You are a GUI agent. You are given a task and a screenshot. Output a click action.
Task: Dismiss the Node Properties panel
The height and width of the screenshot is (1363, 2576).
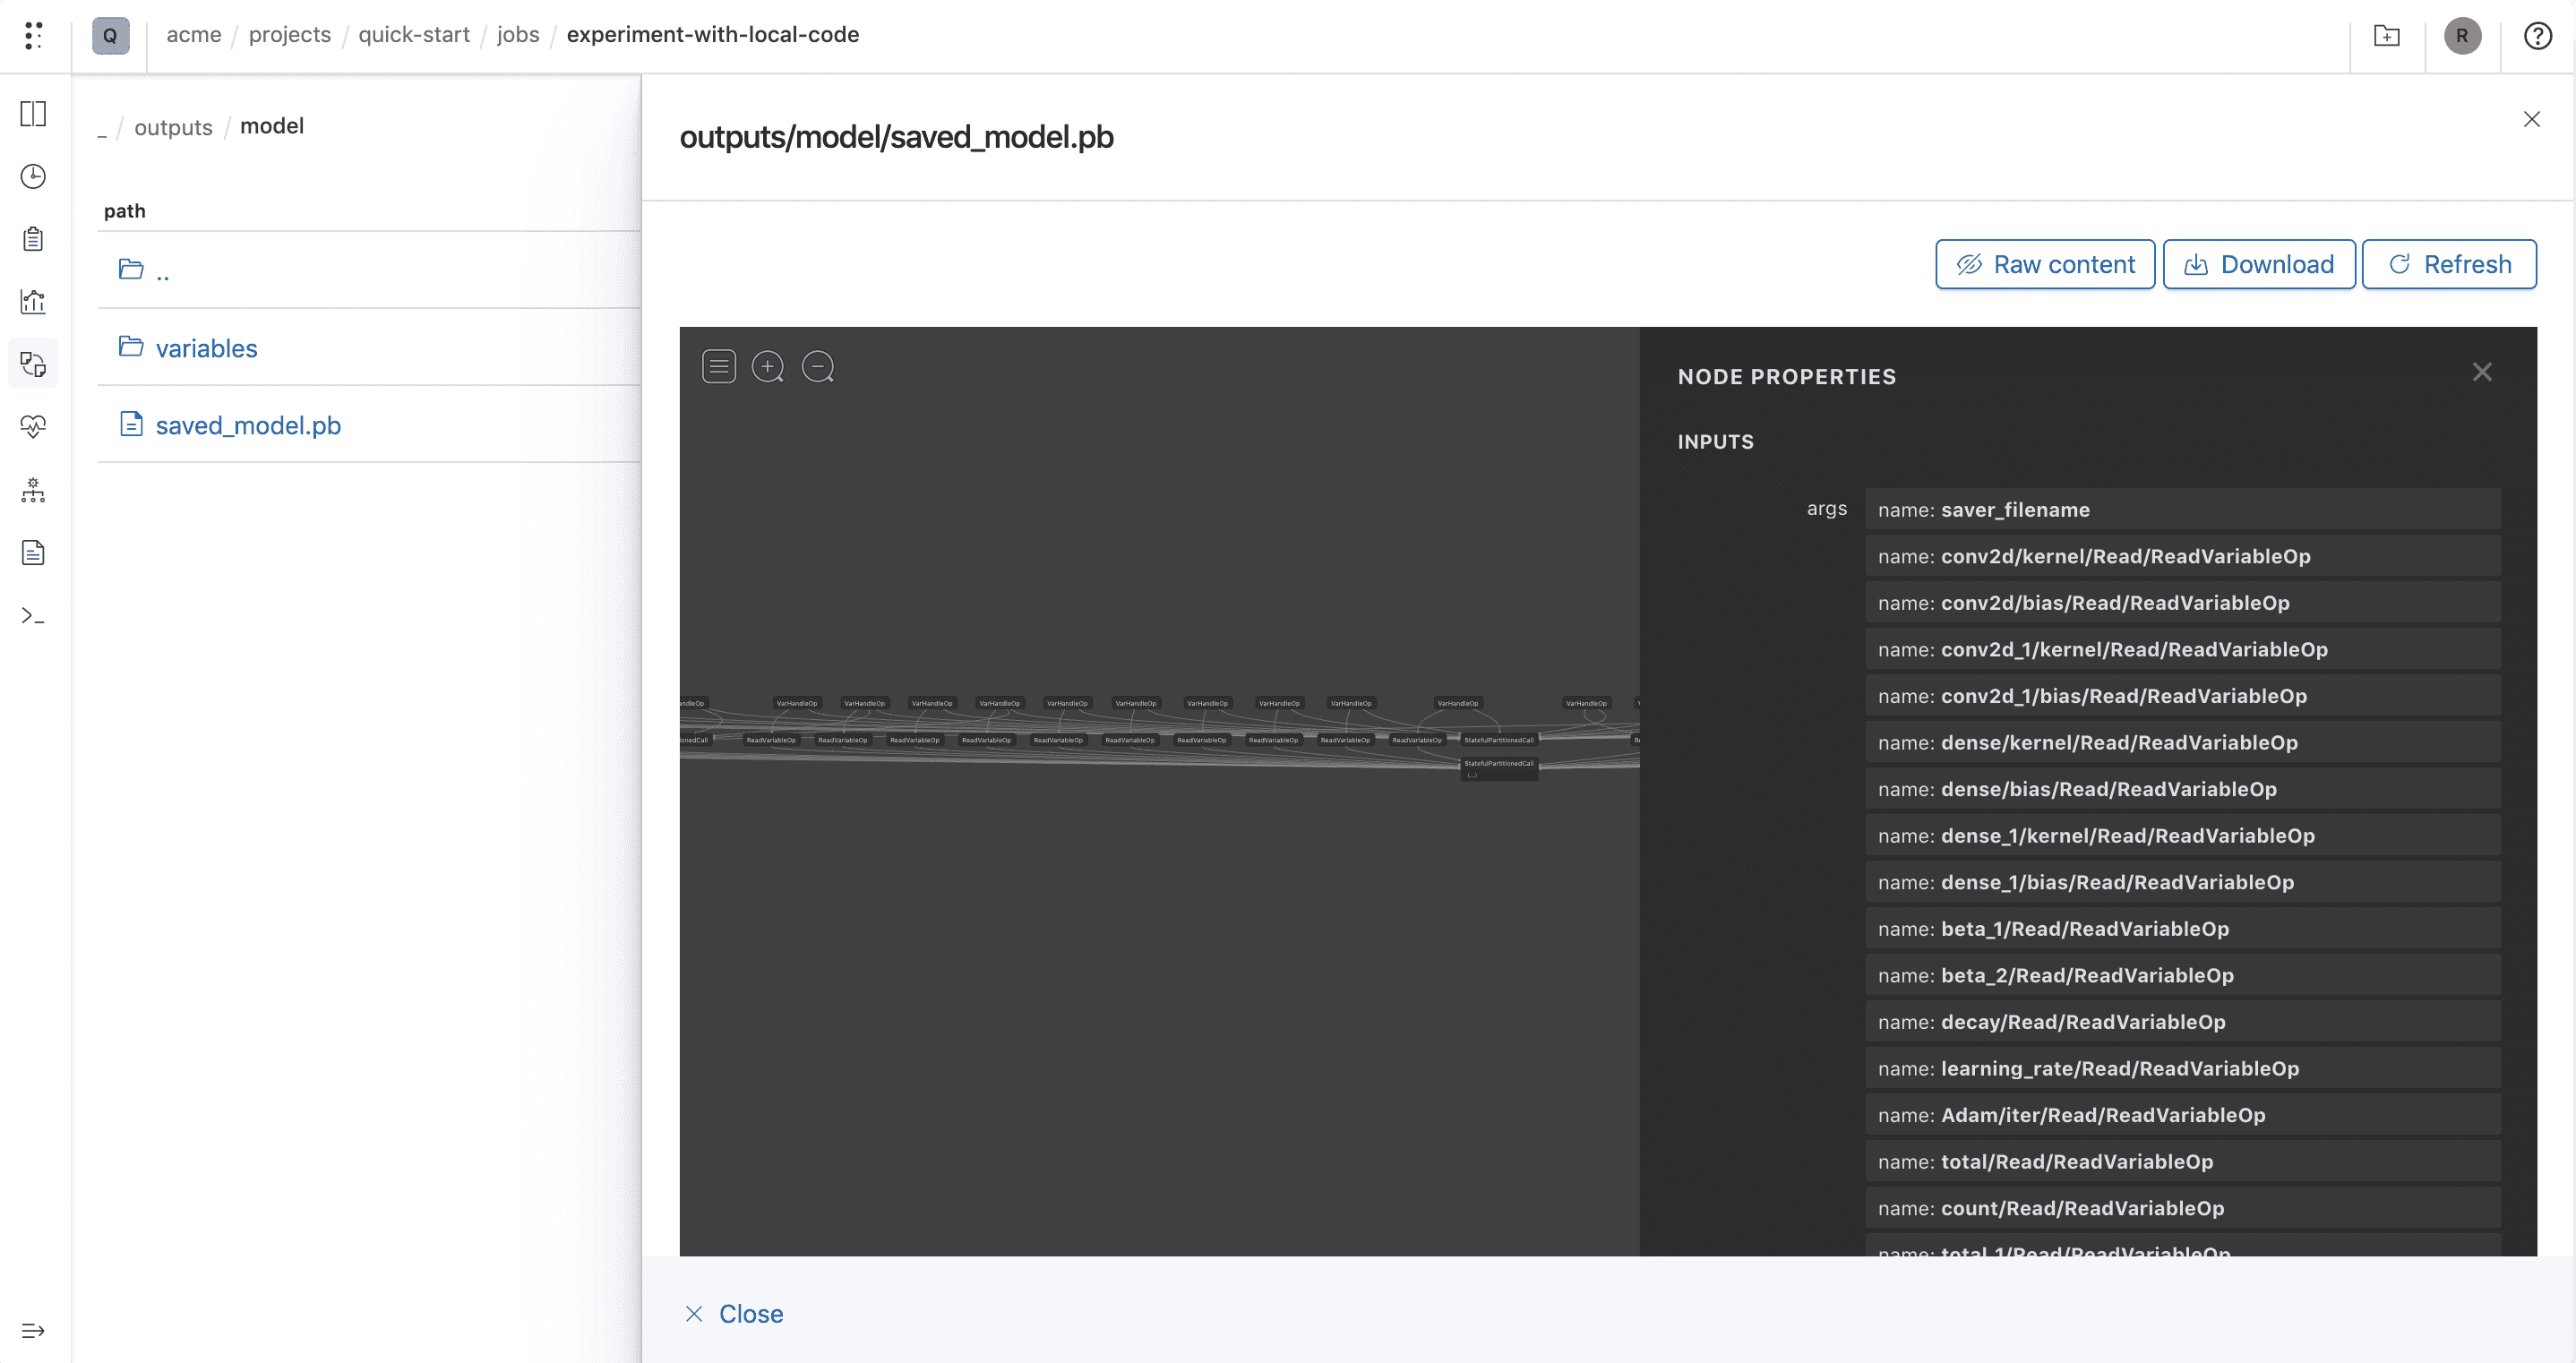point(2482,372)
